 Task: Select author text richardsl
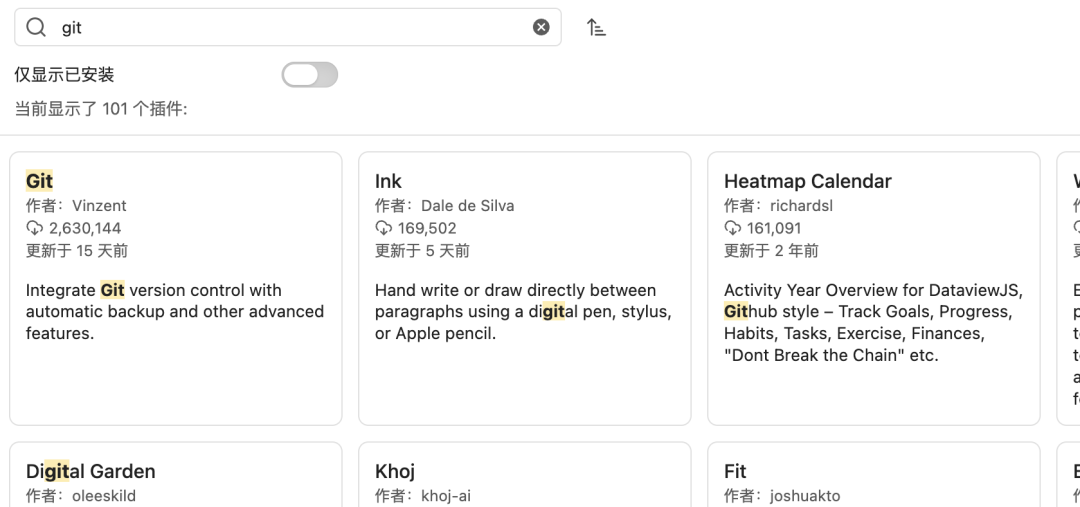pyautogui.click(x=801, y=206)
